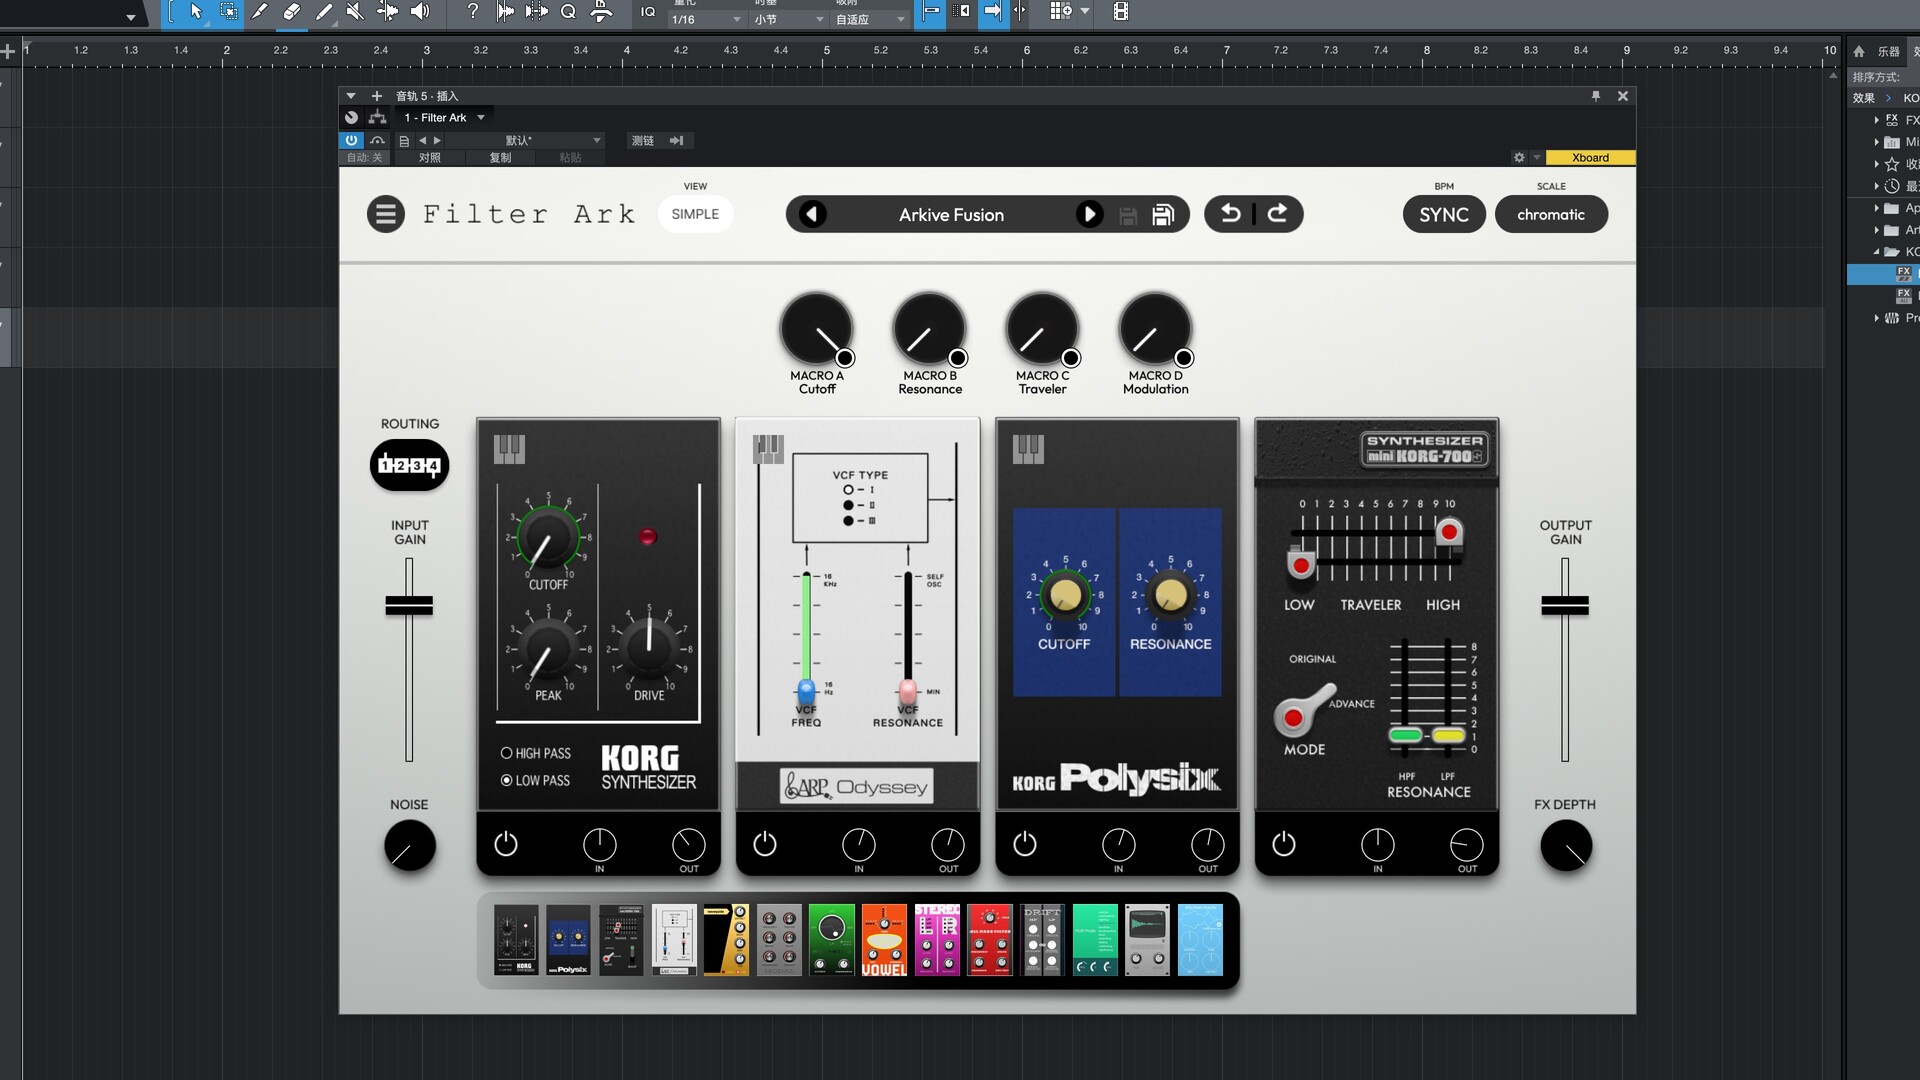Screen dimensions: 1920x1080
Task: Select the VOWEL filter thumbnail
Action: pyautogui.click(x=884, y=940)
